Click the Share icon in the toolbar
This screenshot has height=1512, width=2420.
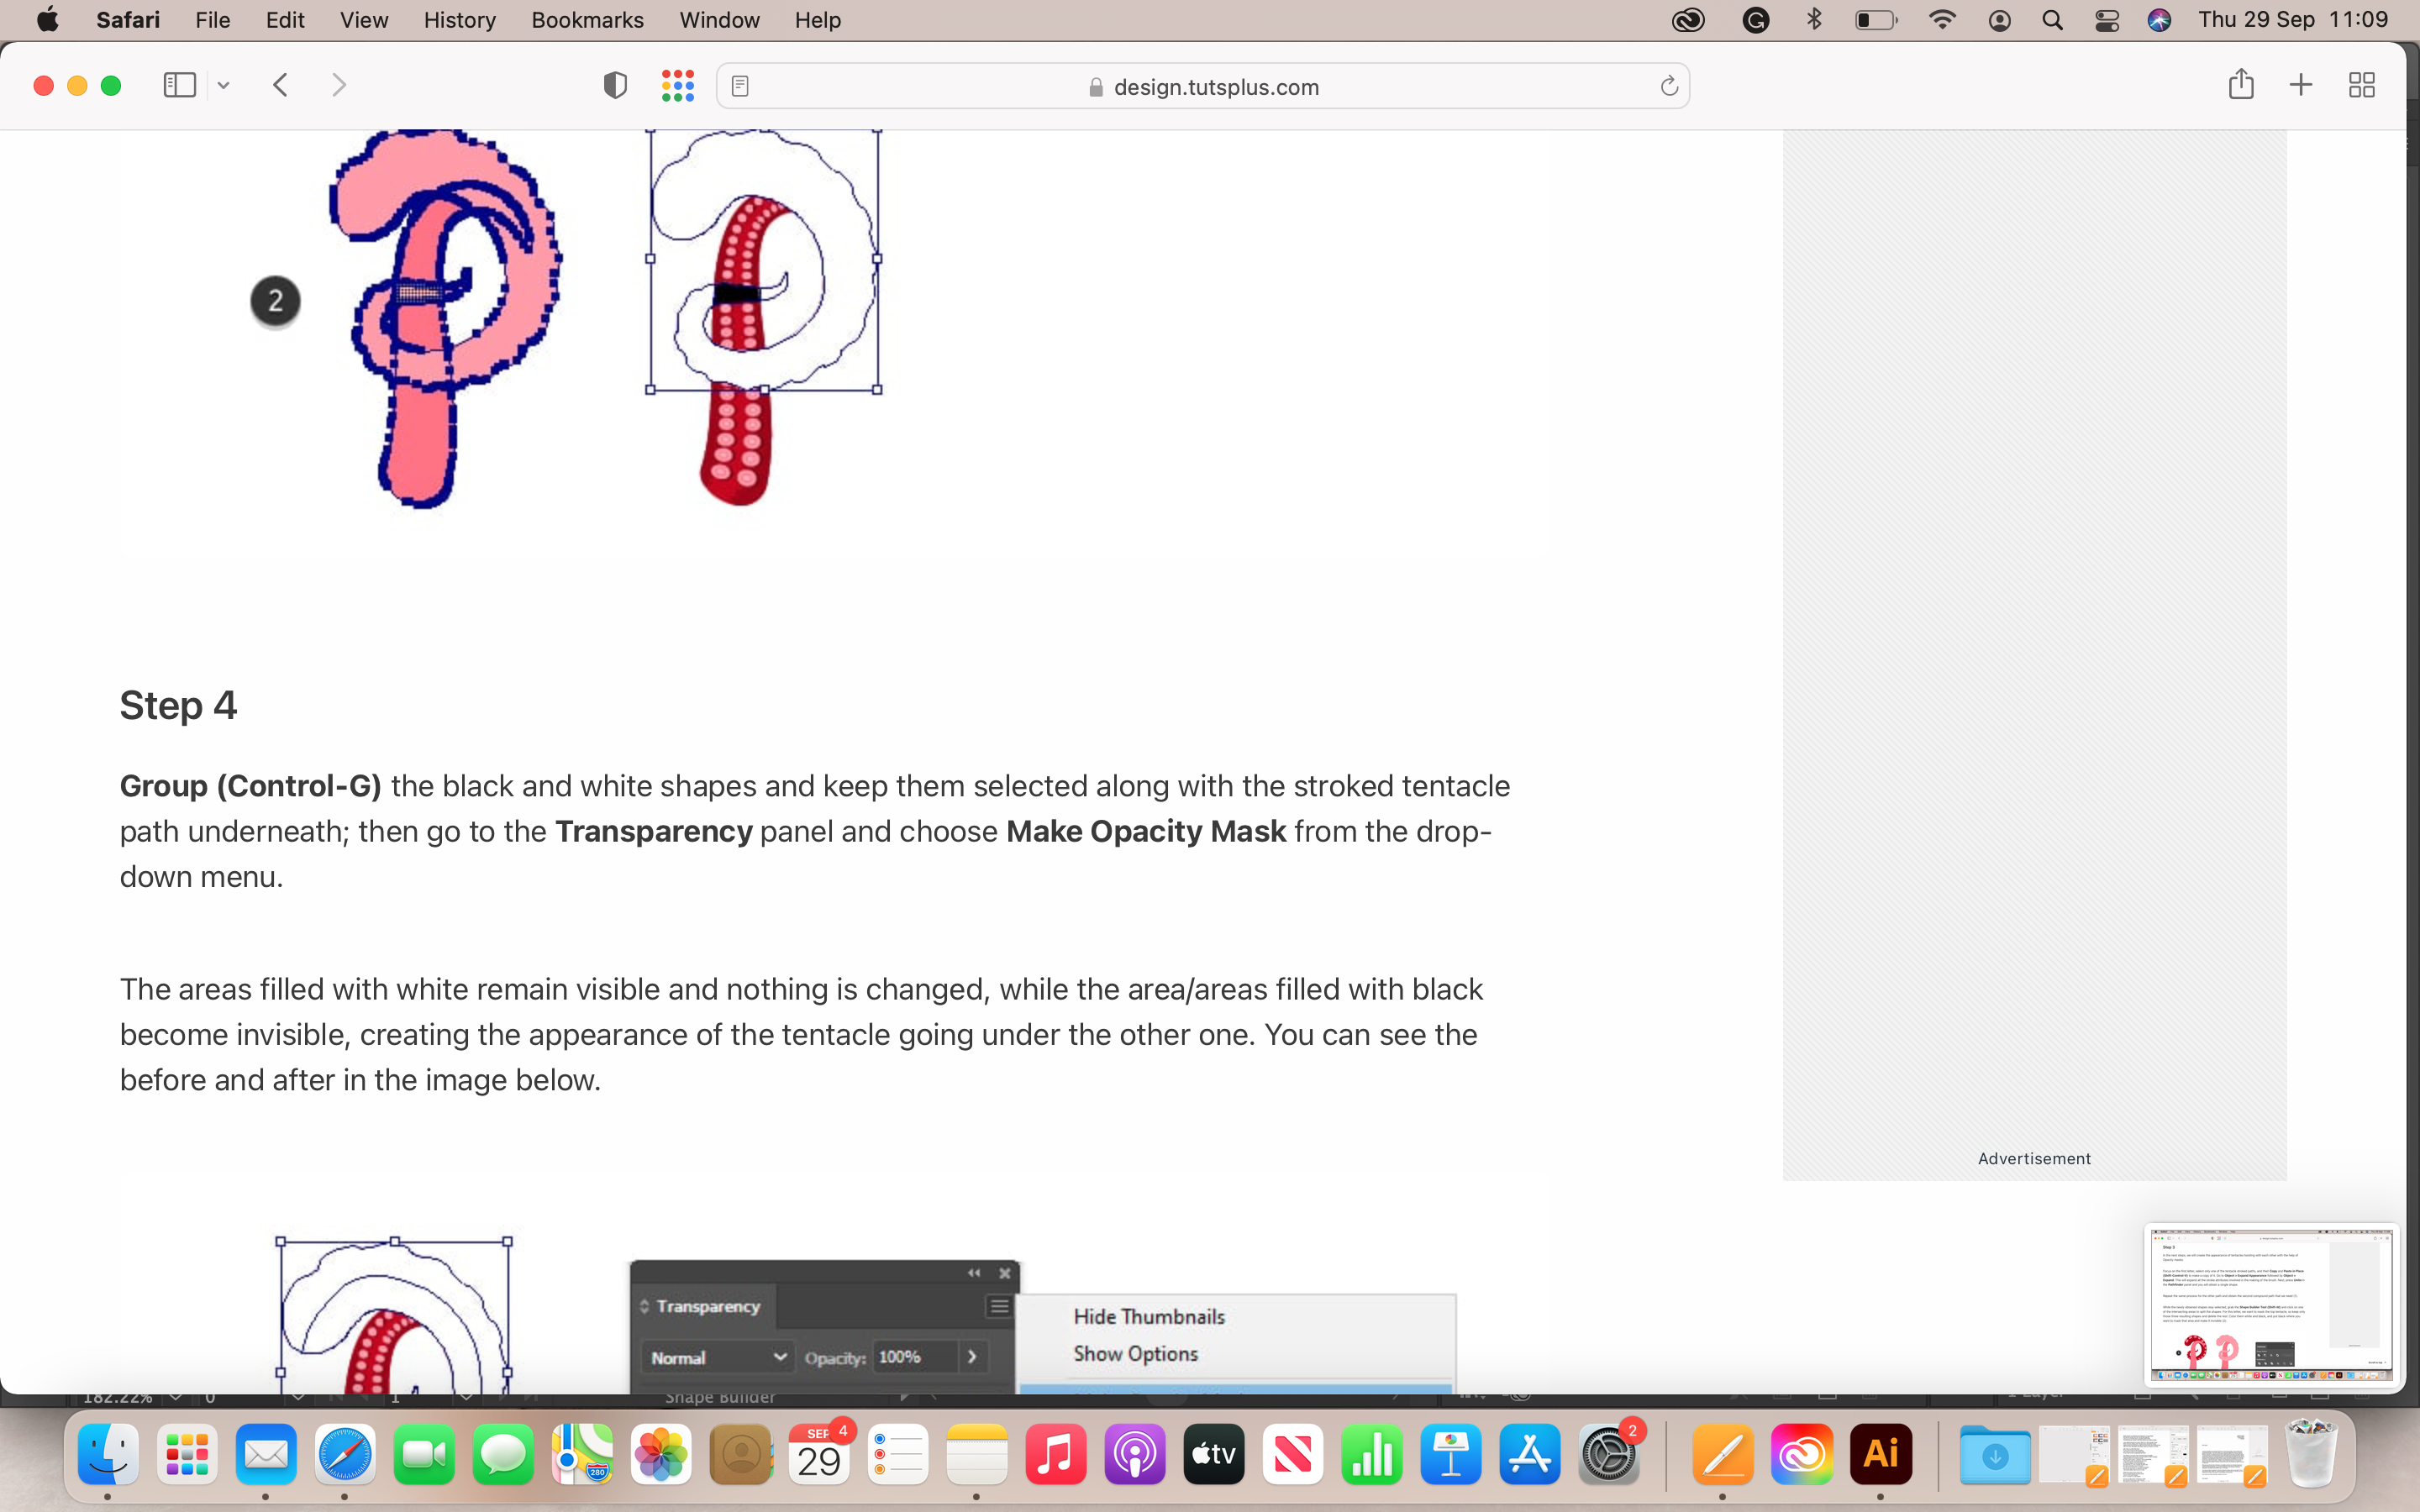[x=2241, y=85]
